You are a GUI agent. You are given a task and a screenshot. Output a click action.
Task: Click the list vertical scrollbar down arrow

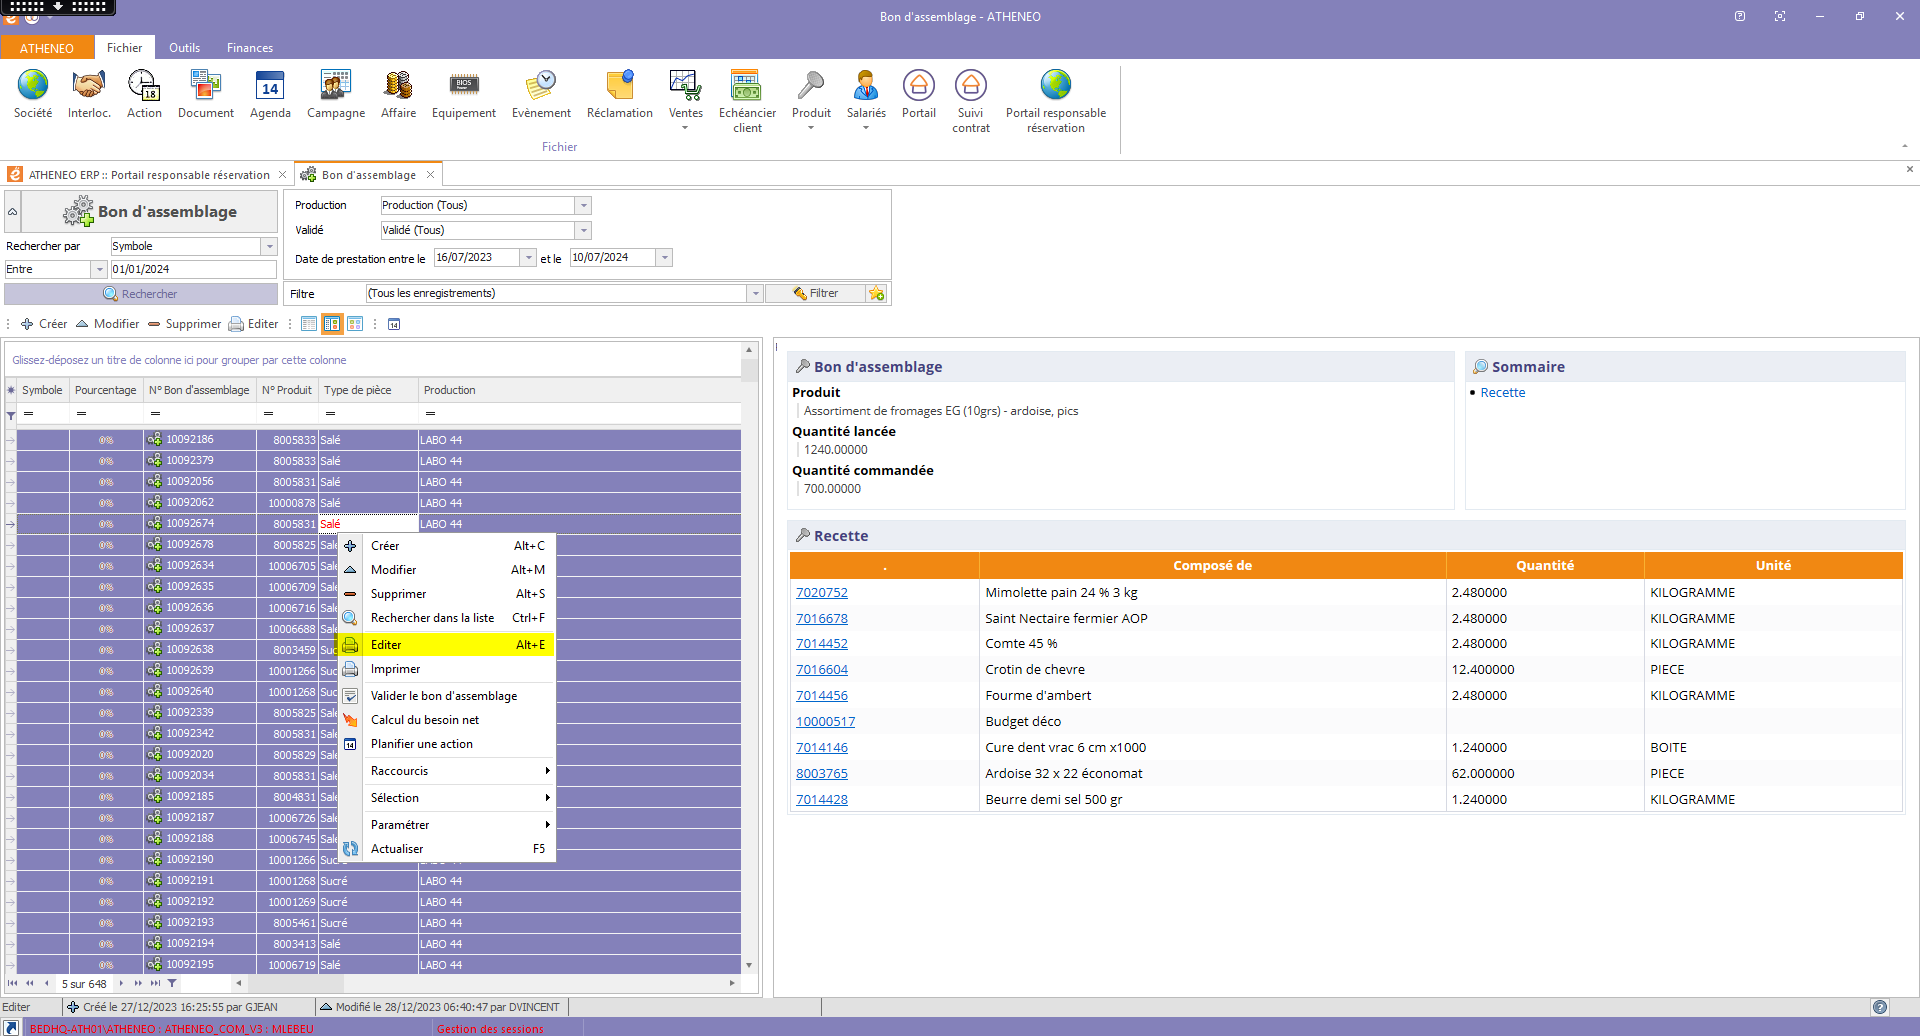pyautogui.click(x=749, y=965)
